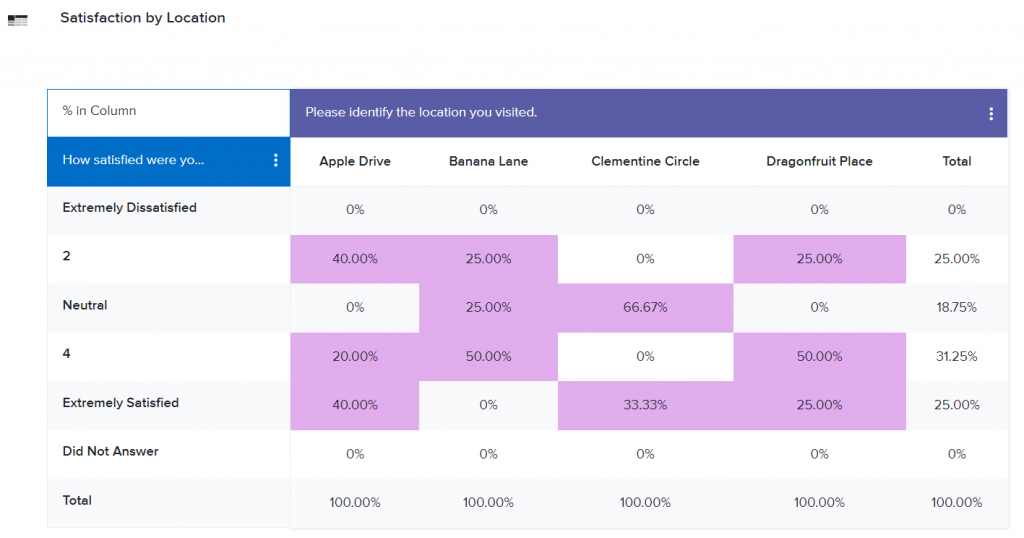Click the 'Satisfaction by Location' title
This screenshot has width=1024, height=538.
tap(142, 18)
